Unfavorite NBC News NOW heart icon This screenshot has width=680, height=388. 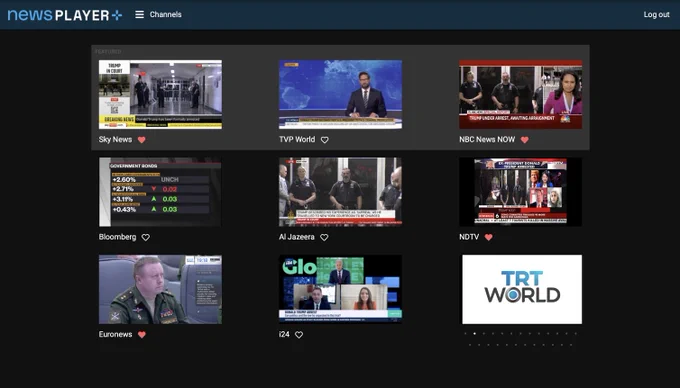[524, 140]
